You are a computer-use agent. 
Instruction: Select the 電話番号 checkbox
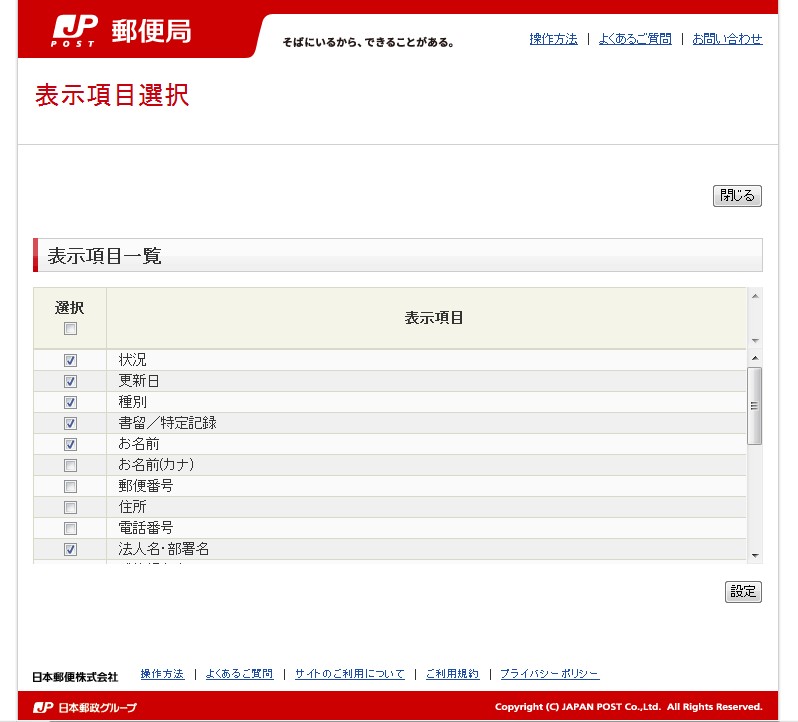70,528
